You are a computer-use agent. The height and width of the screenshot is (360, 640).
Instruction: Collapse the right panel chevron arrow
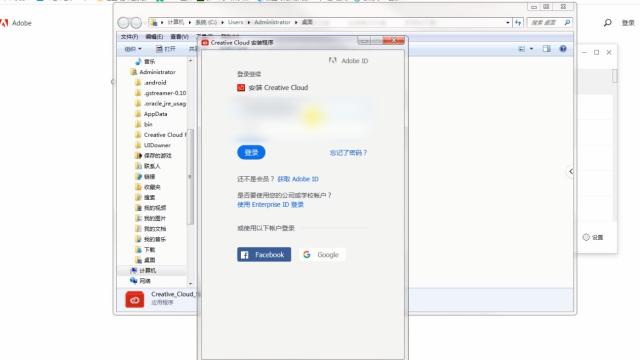pyautogui.click(x=571, y=171)
